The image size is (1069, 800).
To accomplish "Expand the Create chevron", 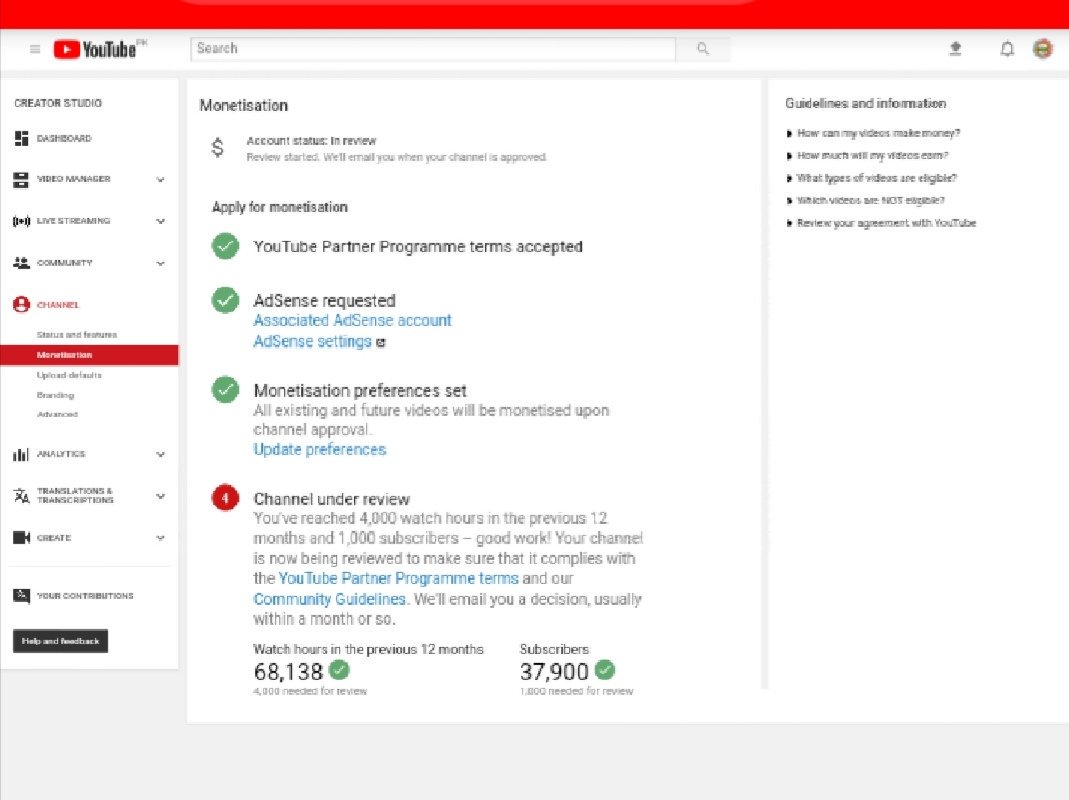I will click(160, 537).
